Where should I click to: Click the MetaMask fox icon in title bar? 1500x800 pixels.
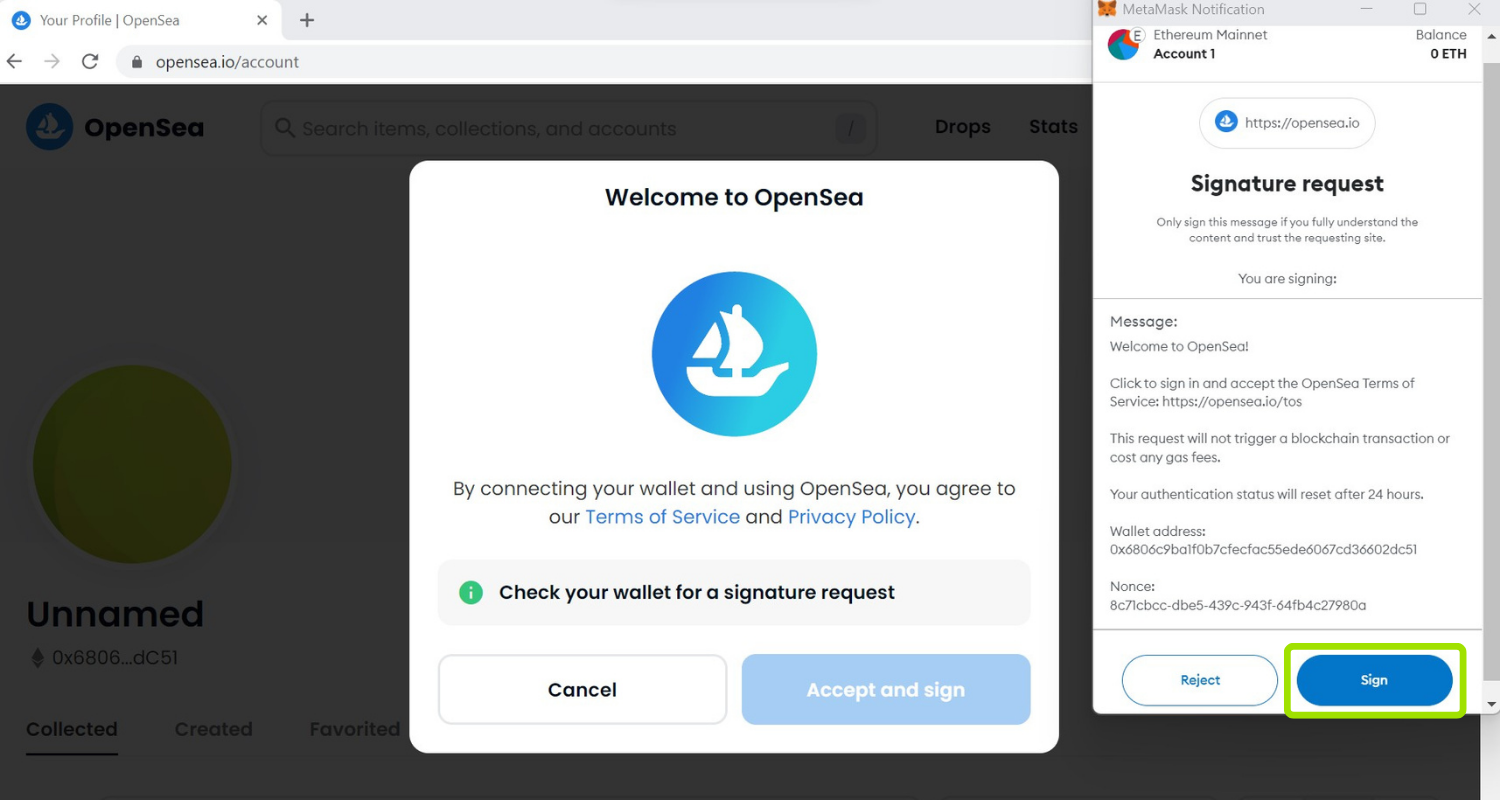coord(1106,9)
